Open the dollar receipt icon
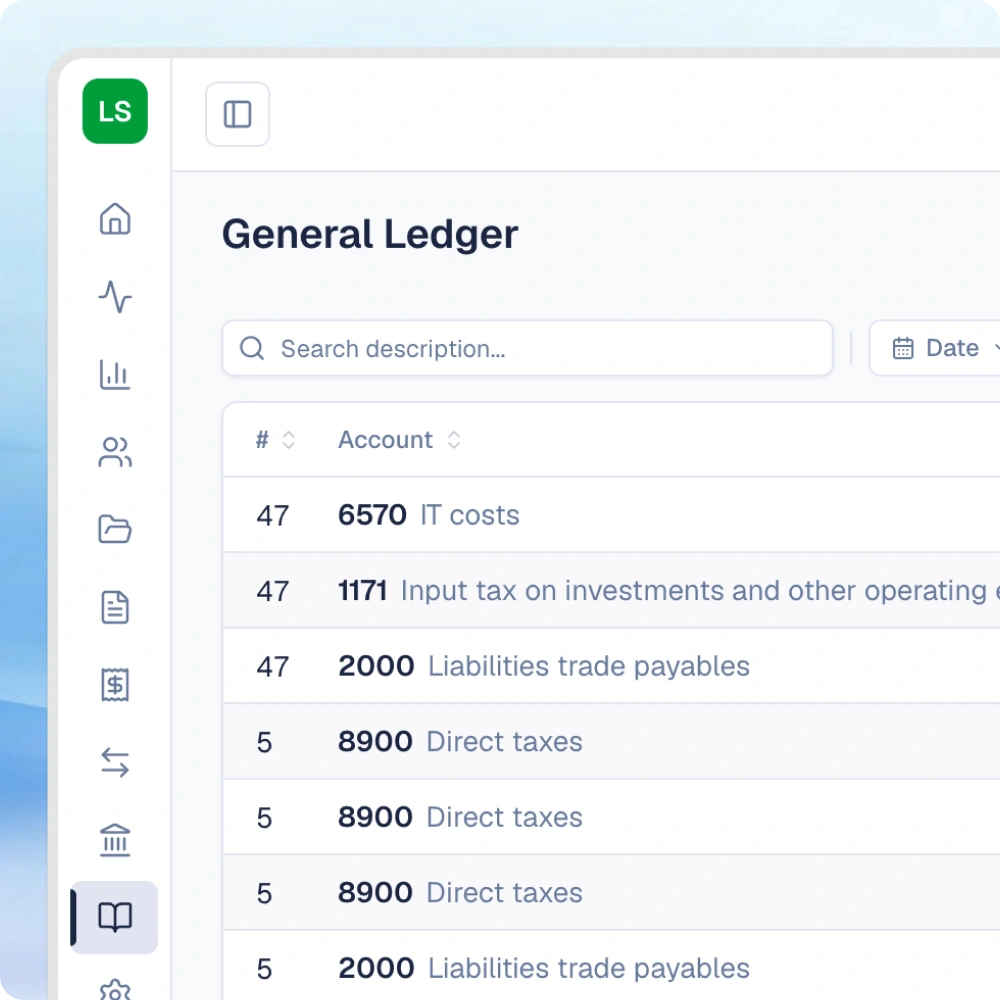This screenshot has height=1000, width=1000. point(115,685)
